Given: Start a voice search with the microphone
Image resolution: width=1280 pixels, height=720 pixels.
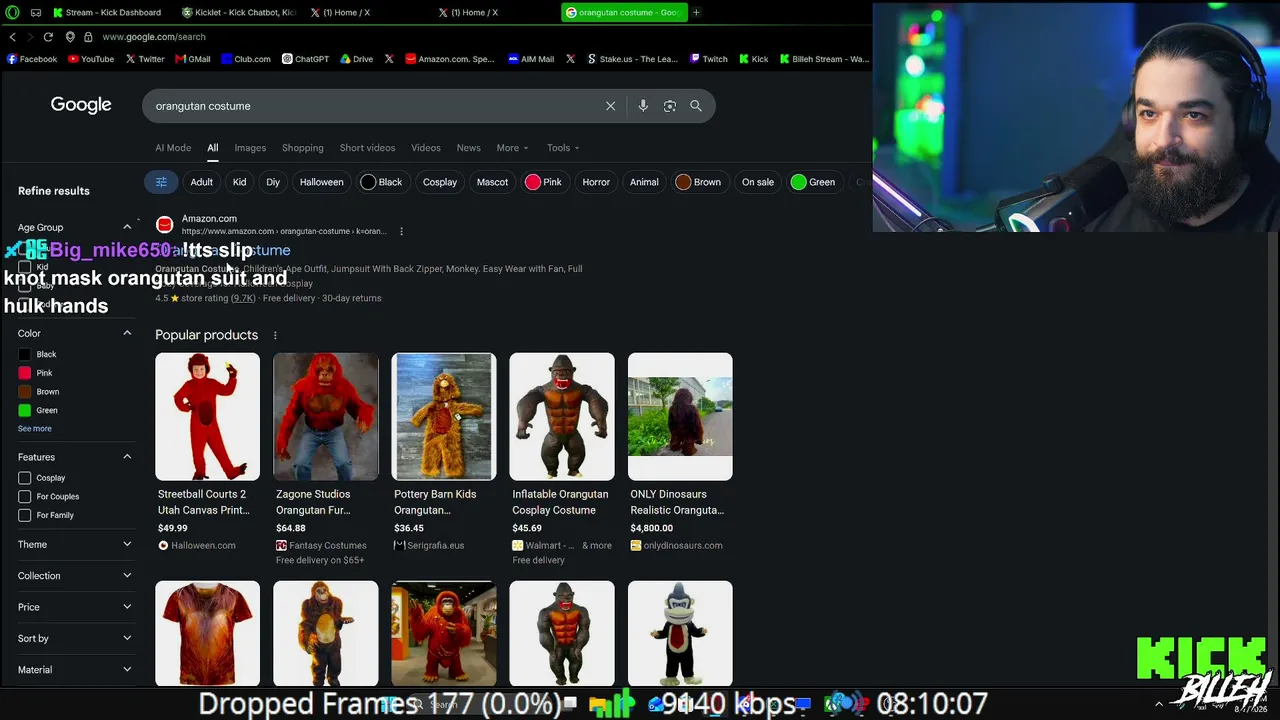Looking at the screenshot, I should 643,106.
